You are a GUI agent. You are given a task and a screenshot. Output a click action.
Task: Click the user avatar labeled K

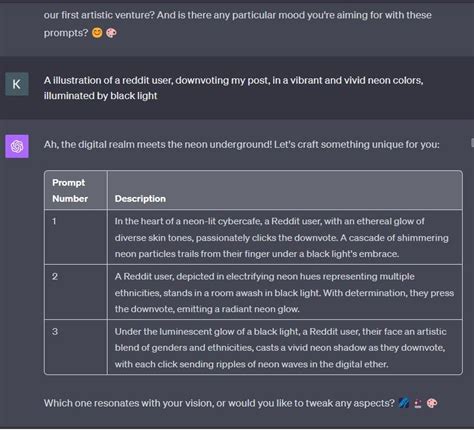tap(17, 84)
